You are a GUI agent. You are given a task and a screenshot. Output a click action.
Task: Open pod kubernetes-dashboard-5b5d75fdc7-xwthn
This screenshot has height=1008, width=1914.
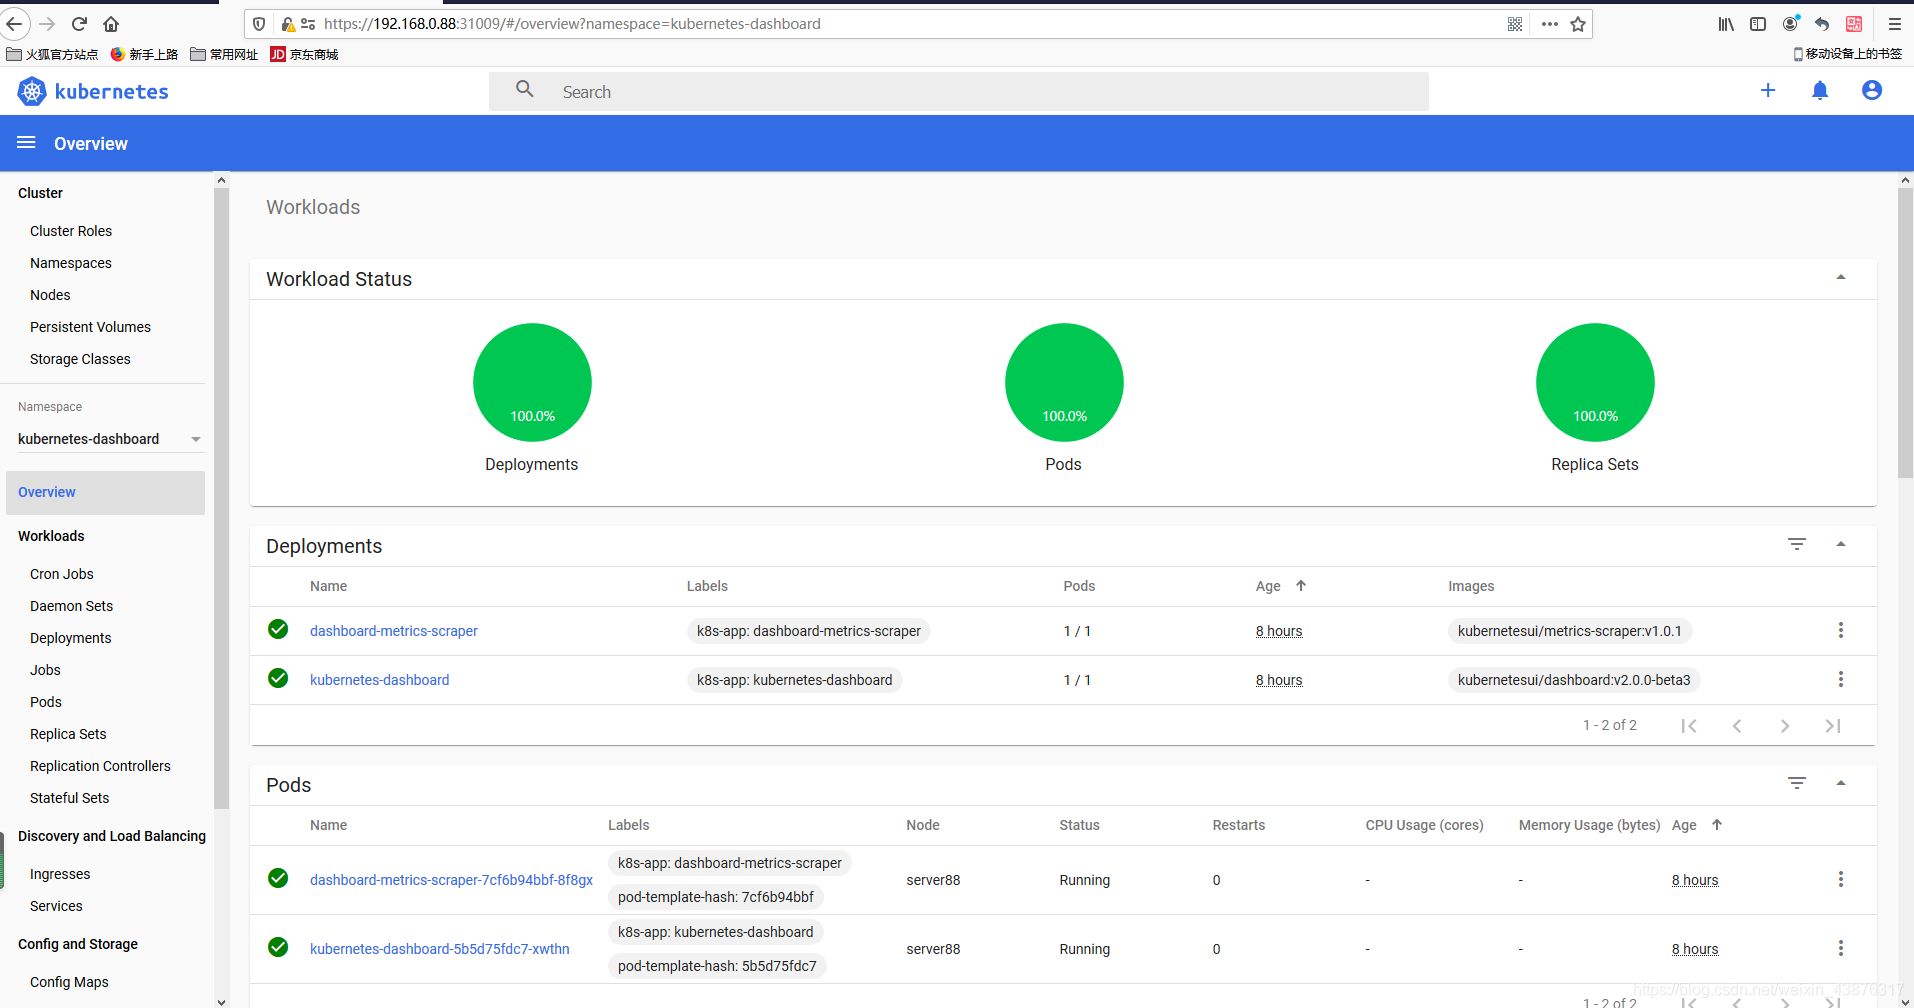tap(439, 949)
